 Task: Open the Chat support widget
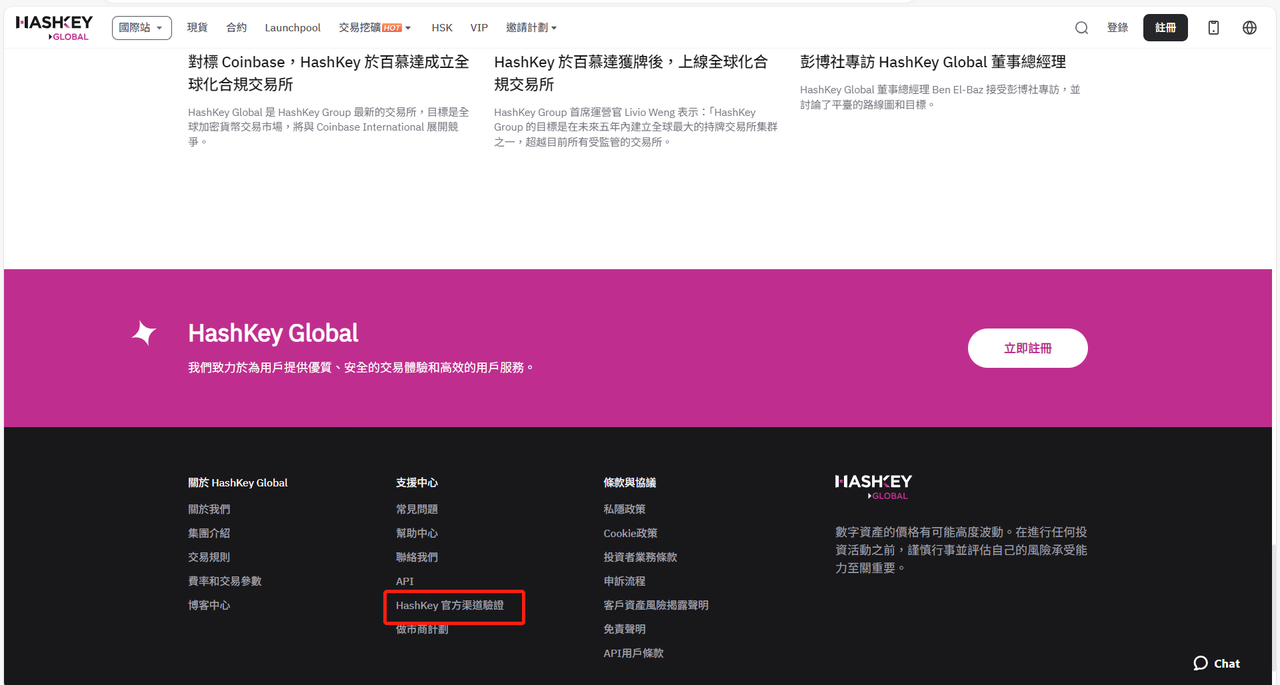[x=1216, y=663]
